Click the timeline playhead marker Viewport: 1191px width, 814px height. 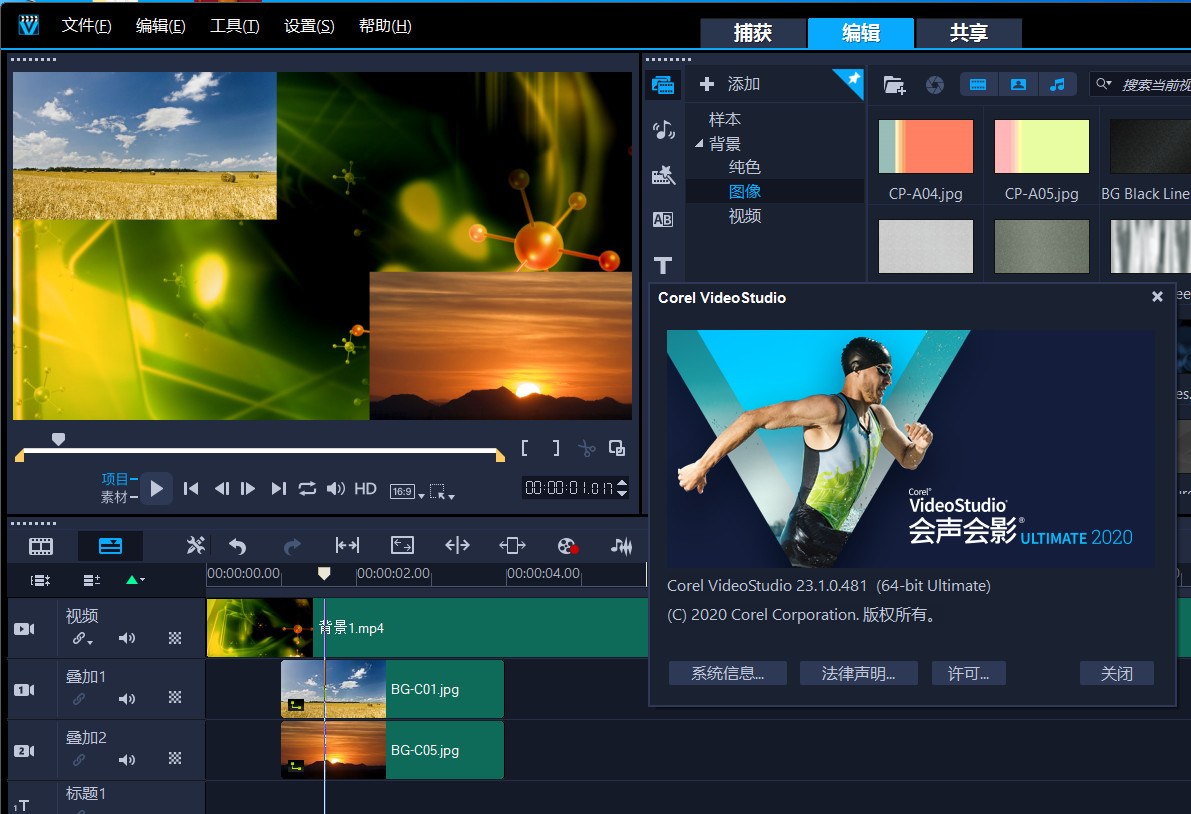[x=324, y=573]
